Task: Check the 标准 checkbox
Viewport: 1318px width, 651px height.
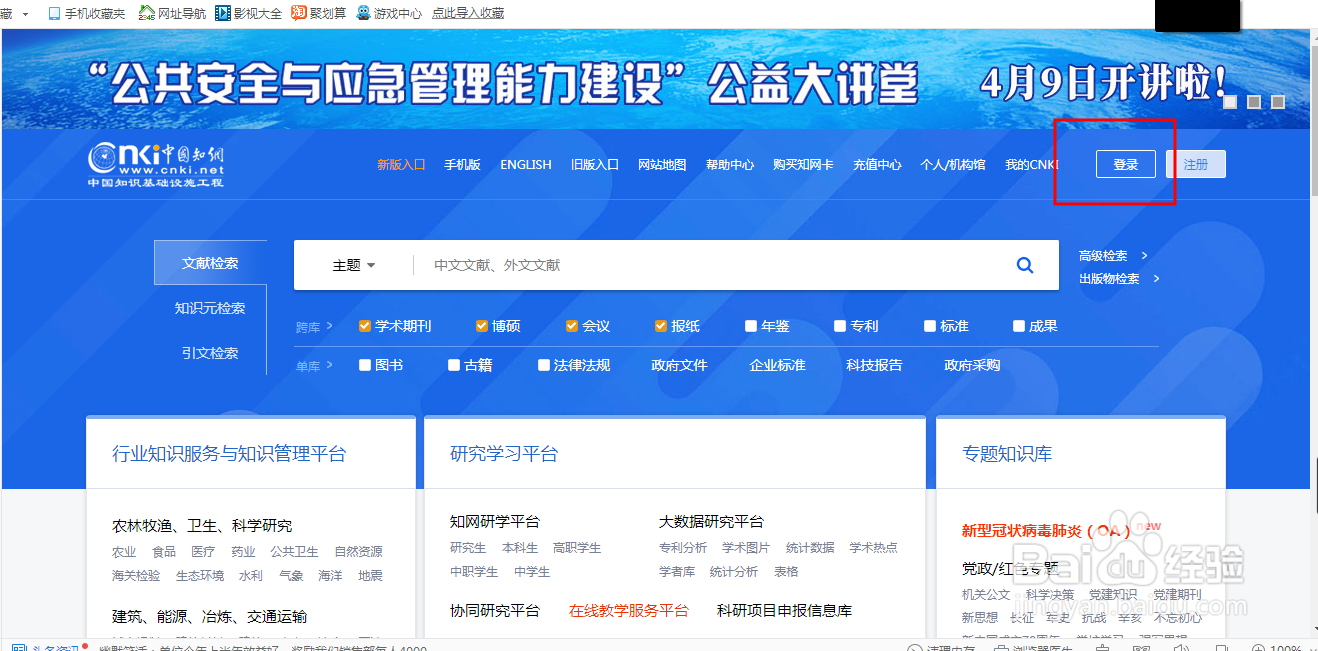Action: pos(930,326)
